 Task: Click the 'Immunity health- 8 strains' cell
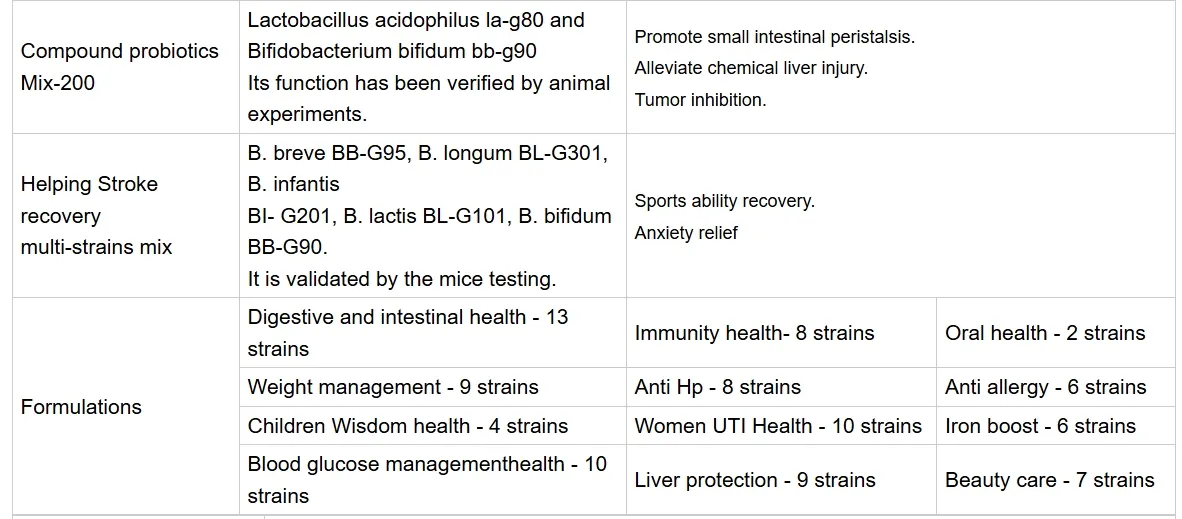[x=754, y=333]
